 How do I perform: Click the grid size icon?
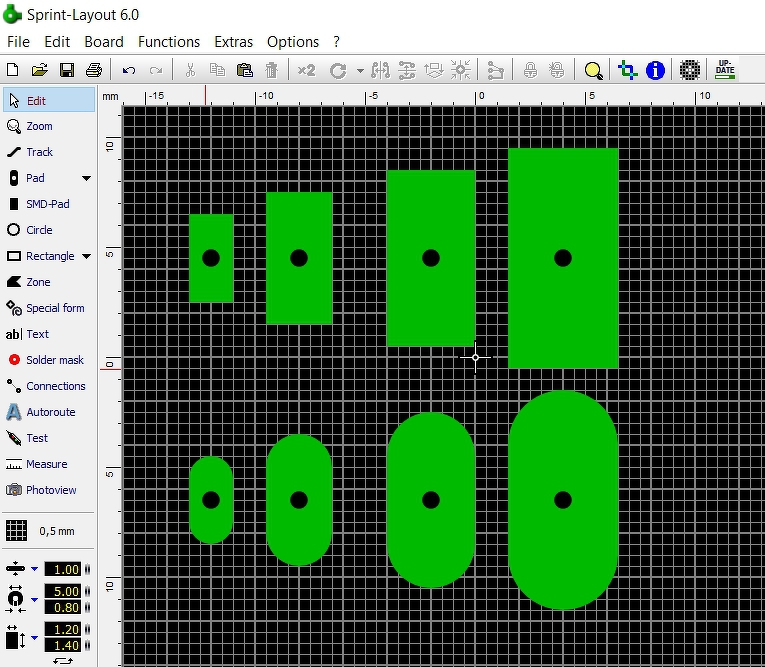tap(16, 531)
